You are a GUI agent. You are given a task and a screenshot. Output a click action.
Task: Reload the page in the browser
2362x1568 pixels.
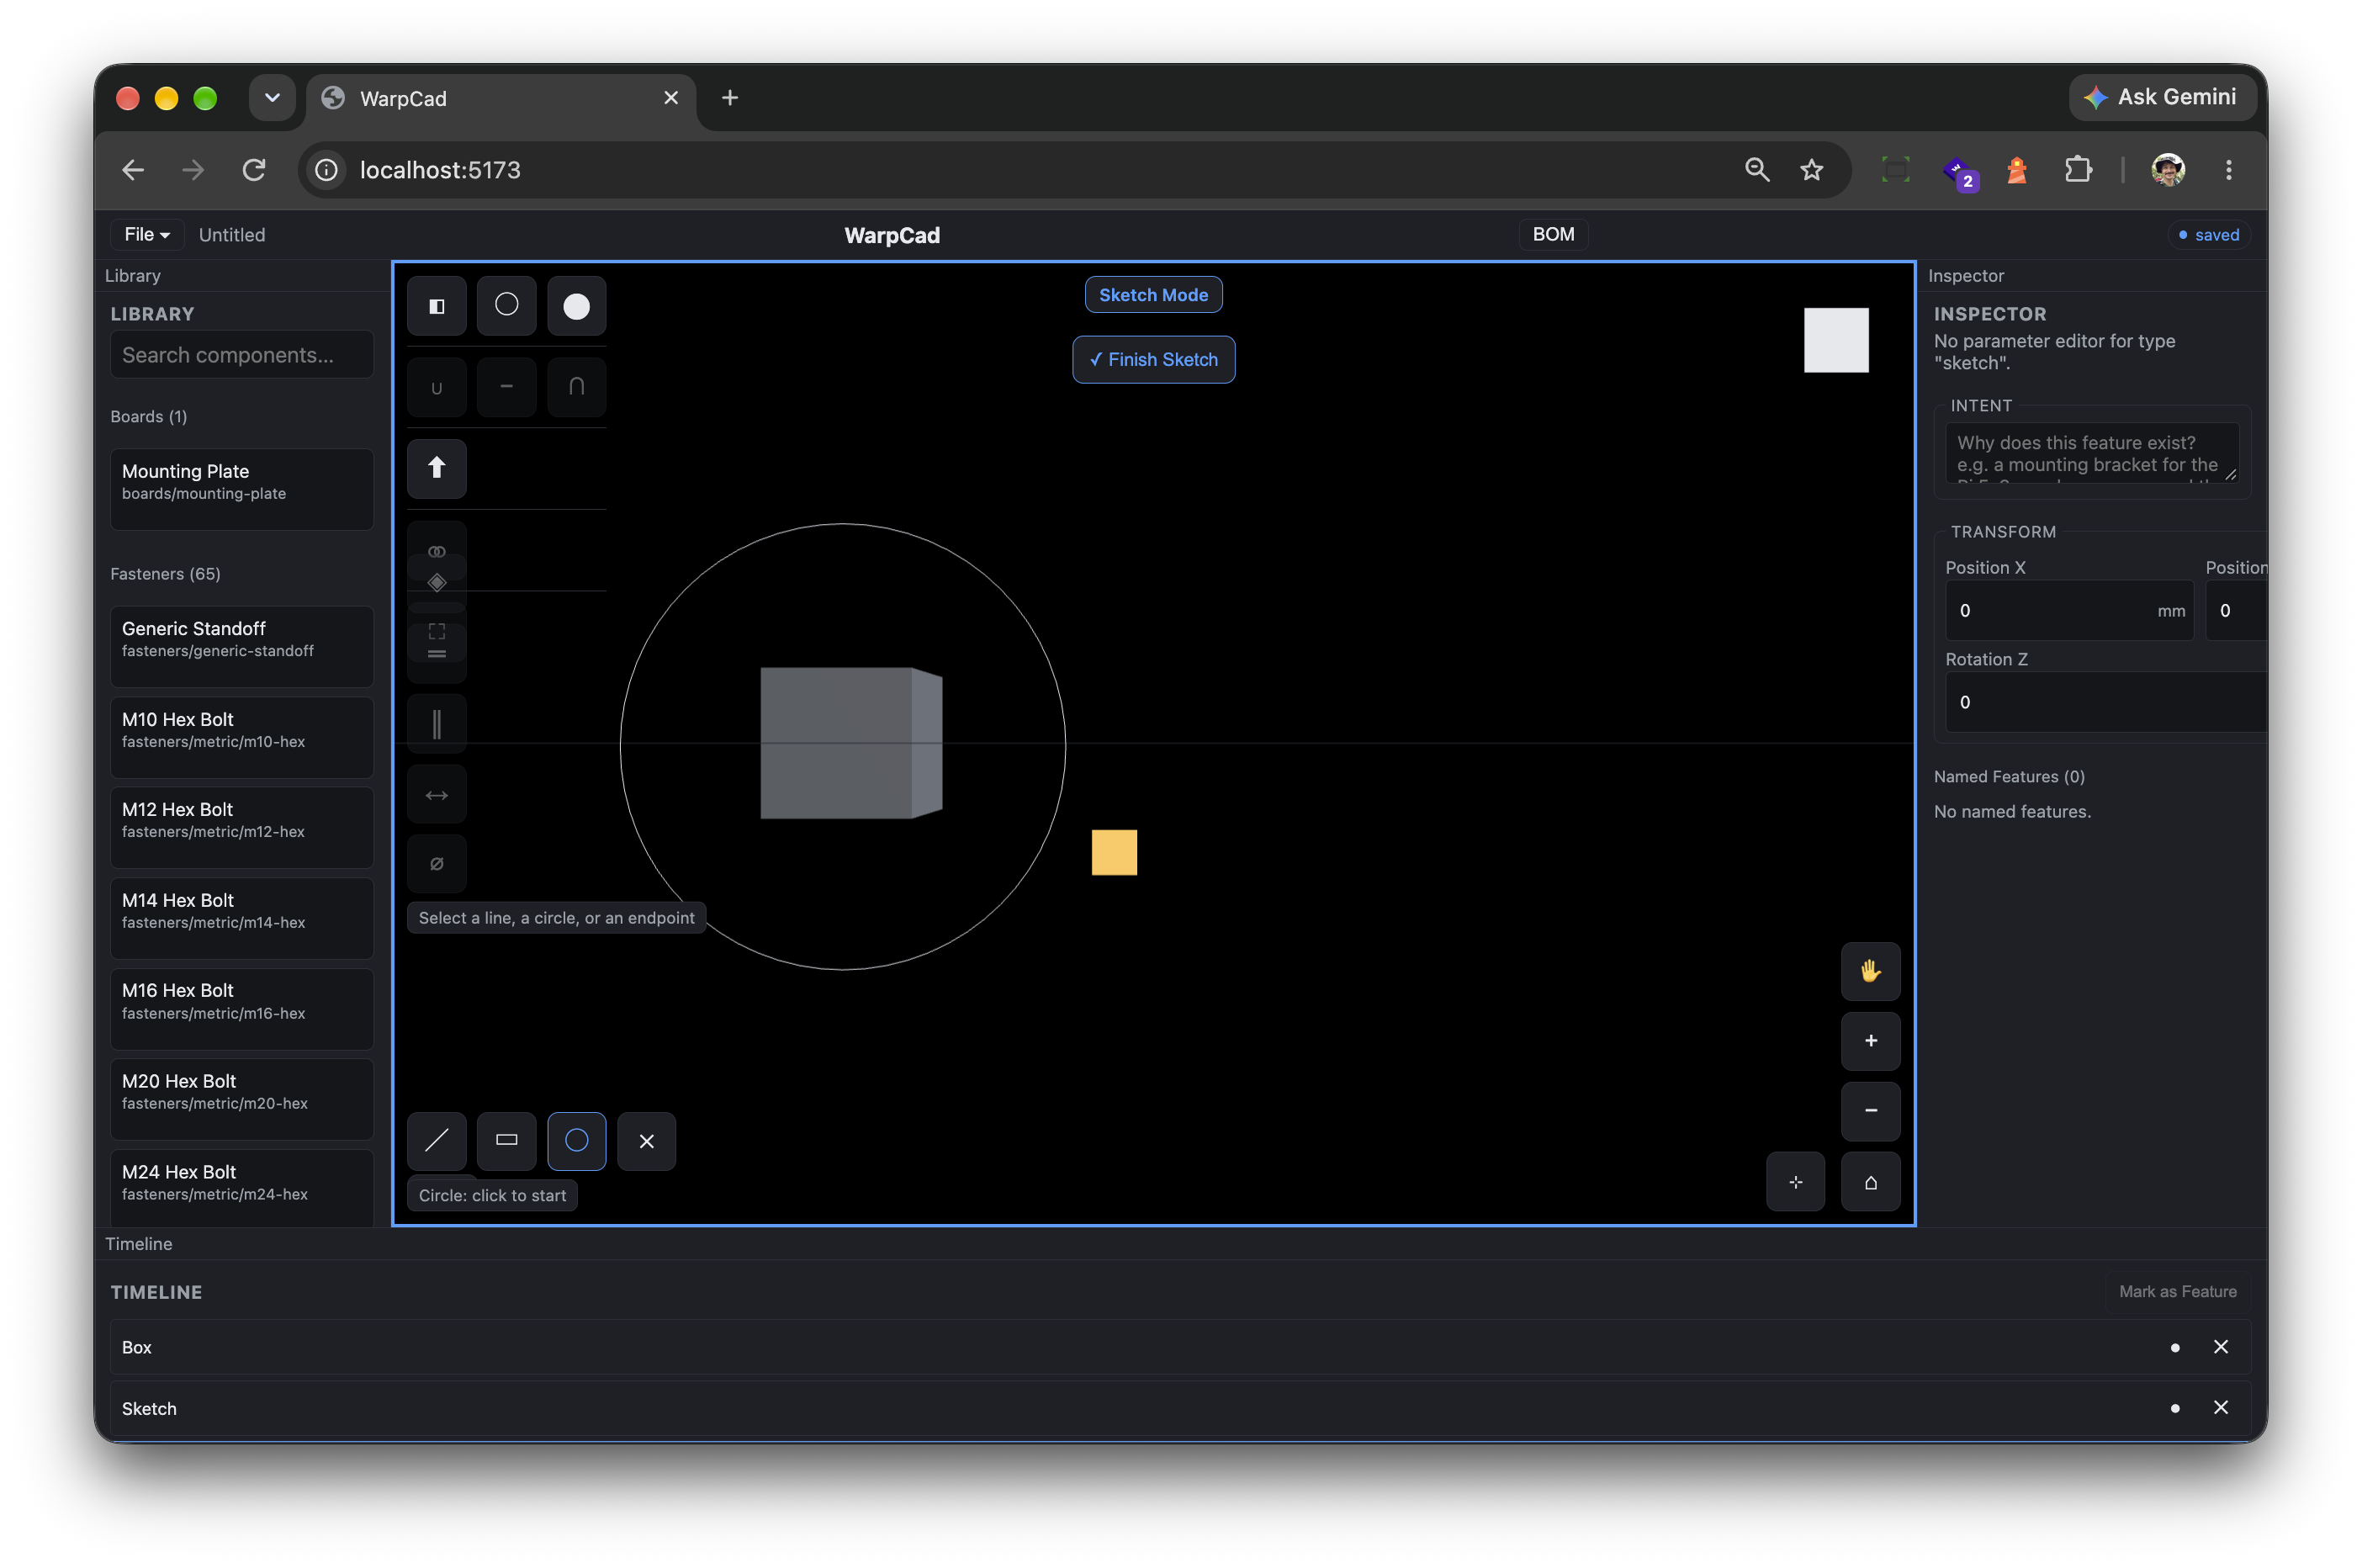[254, 170]
